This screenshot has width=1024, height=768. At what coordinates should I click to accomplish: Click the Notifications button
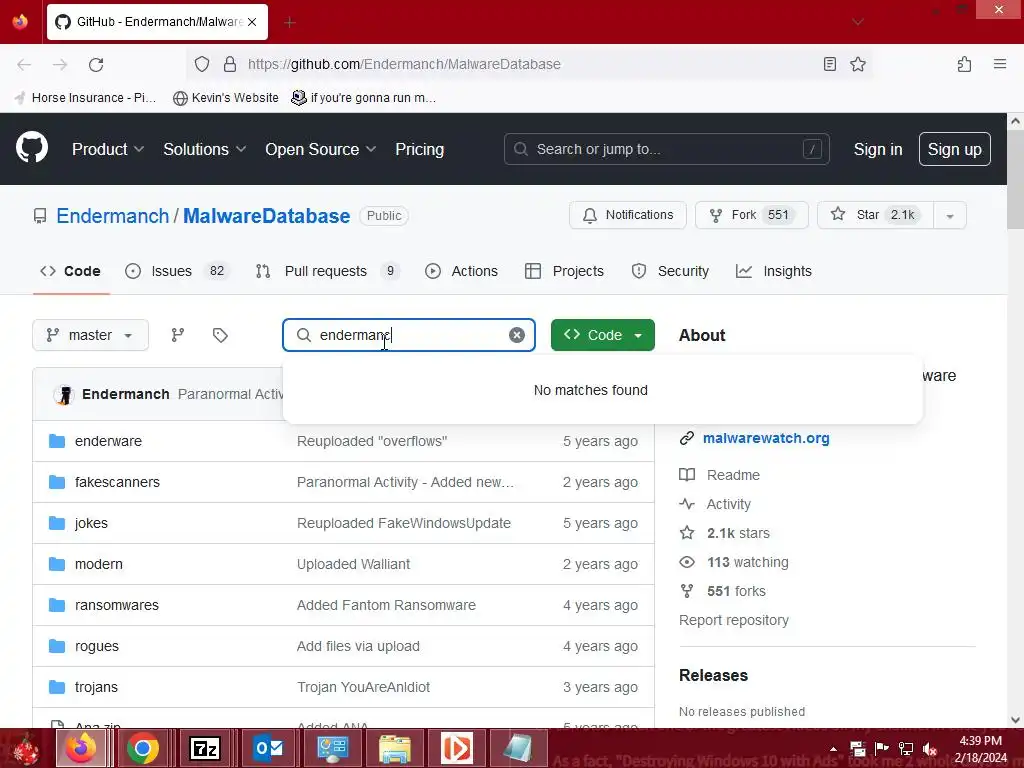tap(628, 215)
